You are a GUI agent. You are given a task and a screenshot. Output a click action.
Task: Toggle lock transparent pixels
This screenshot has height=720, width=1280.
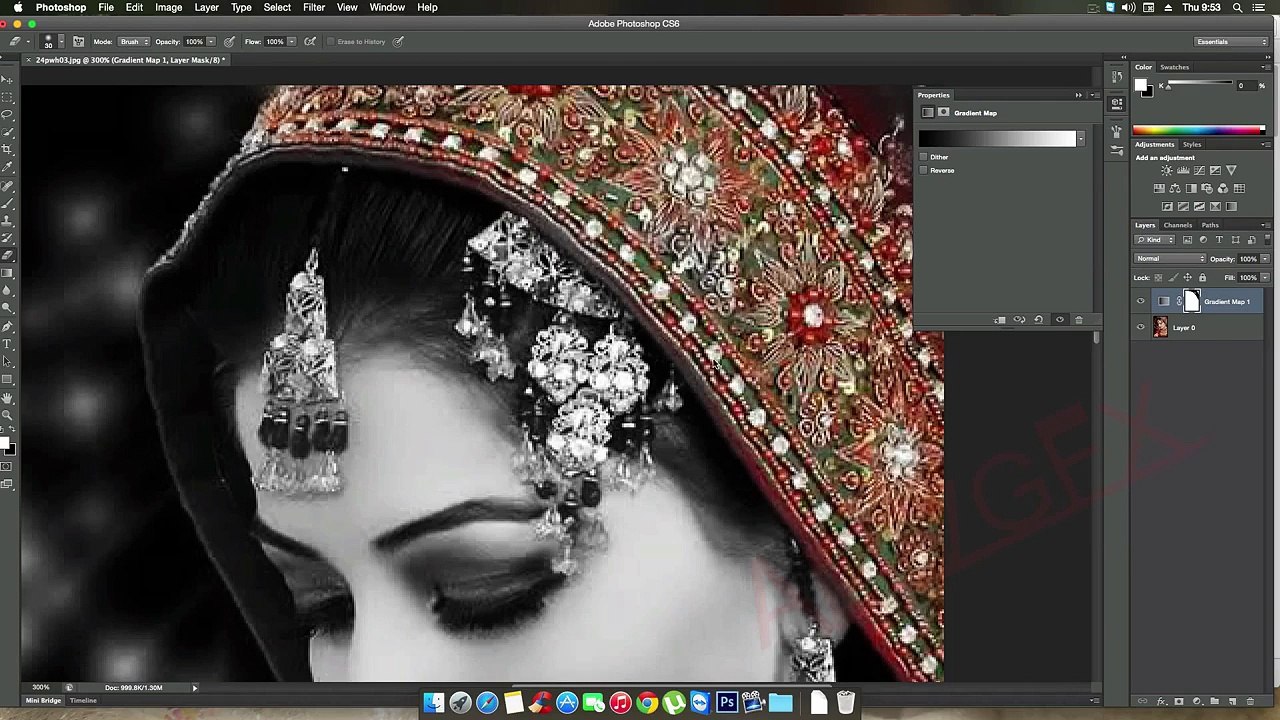(1158, 277)
